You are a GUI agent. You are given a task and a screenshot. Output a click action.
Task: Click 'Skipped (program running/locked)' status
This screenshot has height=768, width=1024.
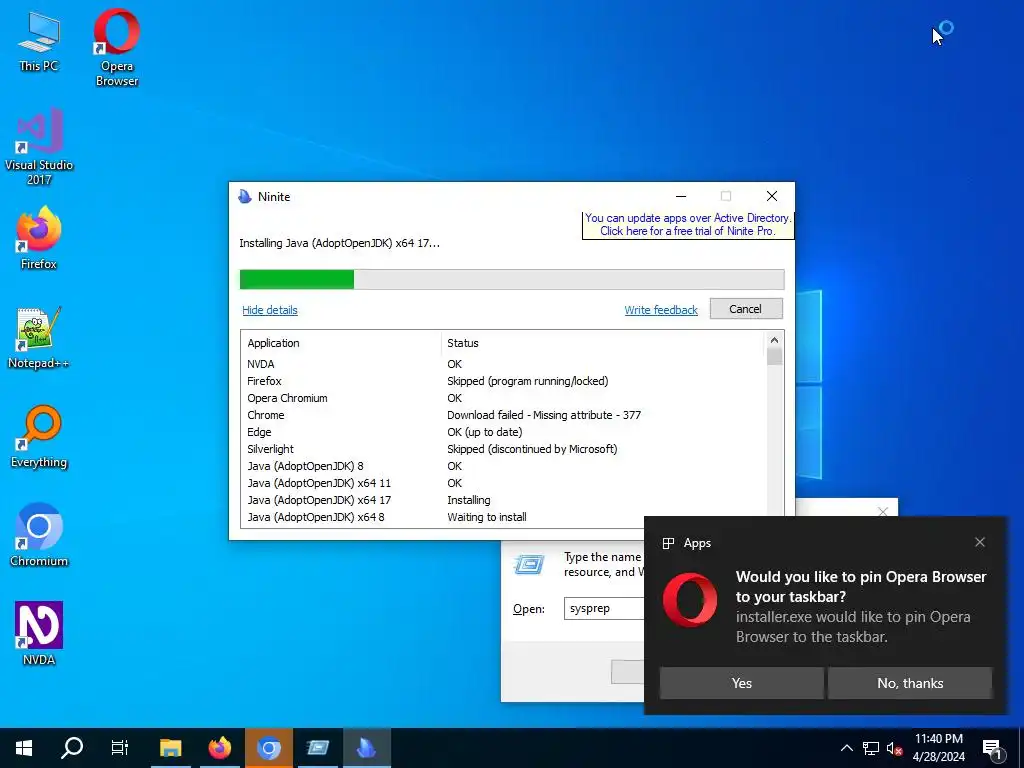tap(528, 381)
